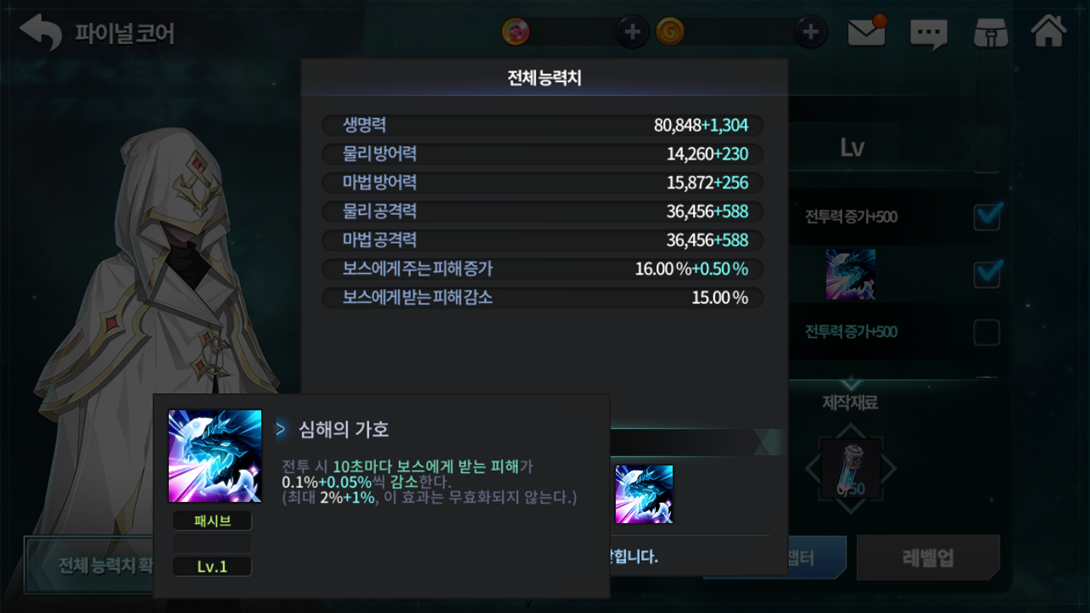Click the 전체 능력치 확인 button
1090x613 pixels.
90,565
